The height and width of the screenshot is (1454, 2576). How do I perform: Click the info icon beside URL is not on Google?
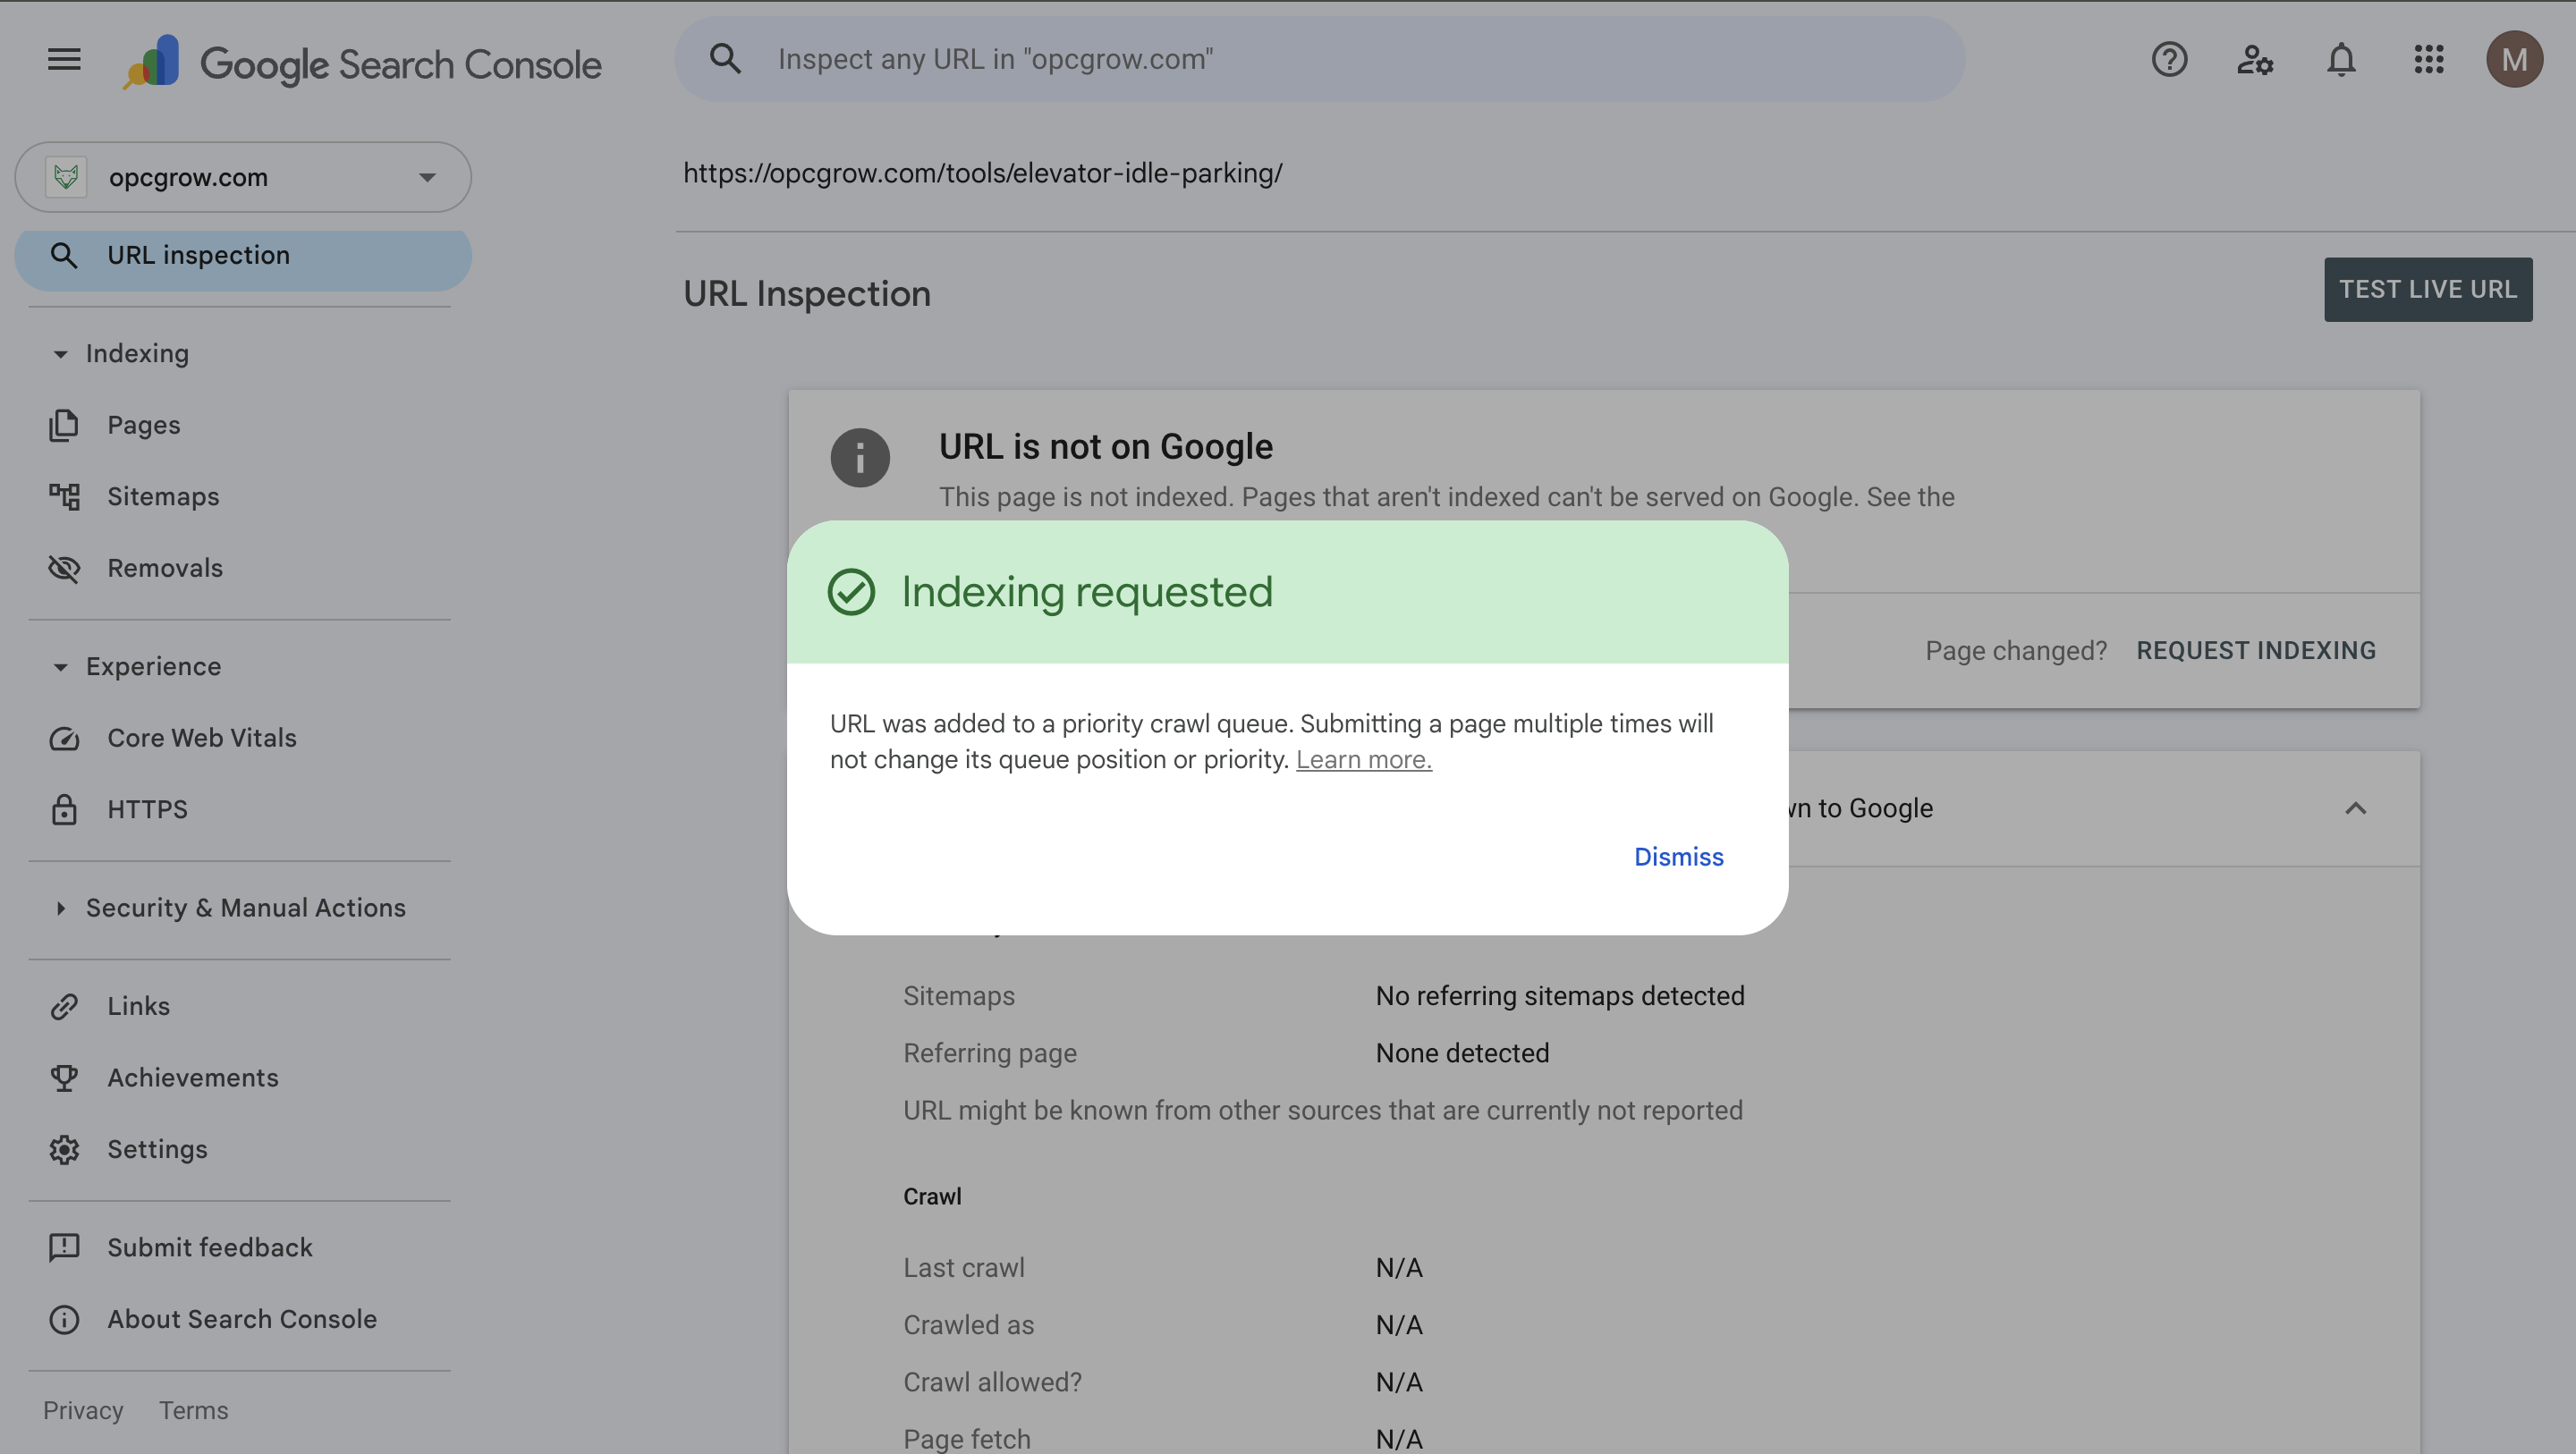pyautogui.click(x=860, y=458)
